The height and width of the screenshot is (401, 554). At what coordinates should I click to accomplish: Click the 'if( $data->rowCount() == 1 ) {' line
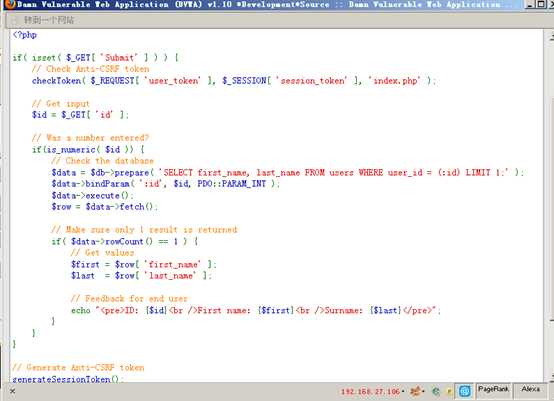click(x=125, y=241)
